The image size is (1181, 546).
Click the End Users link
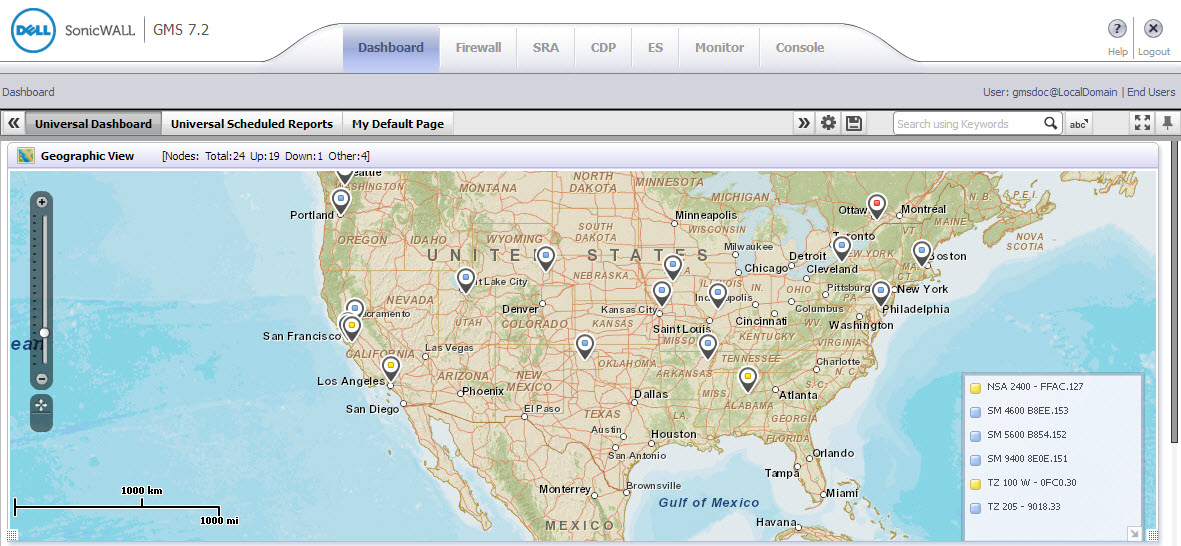pos(1151,92)
